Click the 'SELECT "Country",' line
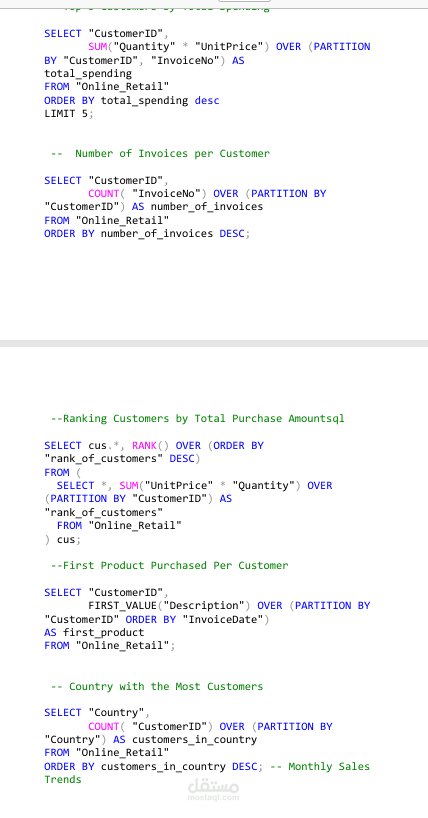The width and height of the screenshot is (428, 818). coord(97,713)
